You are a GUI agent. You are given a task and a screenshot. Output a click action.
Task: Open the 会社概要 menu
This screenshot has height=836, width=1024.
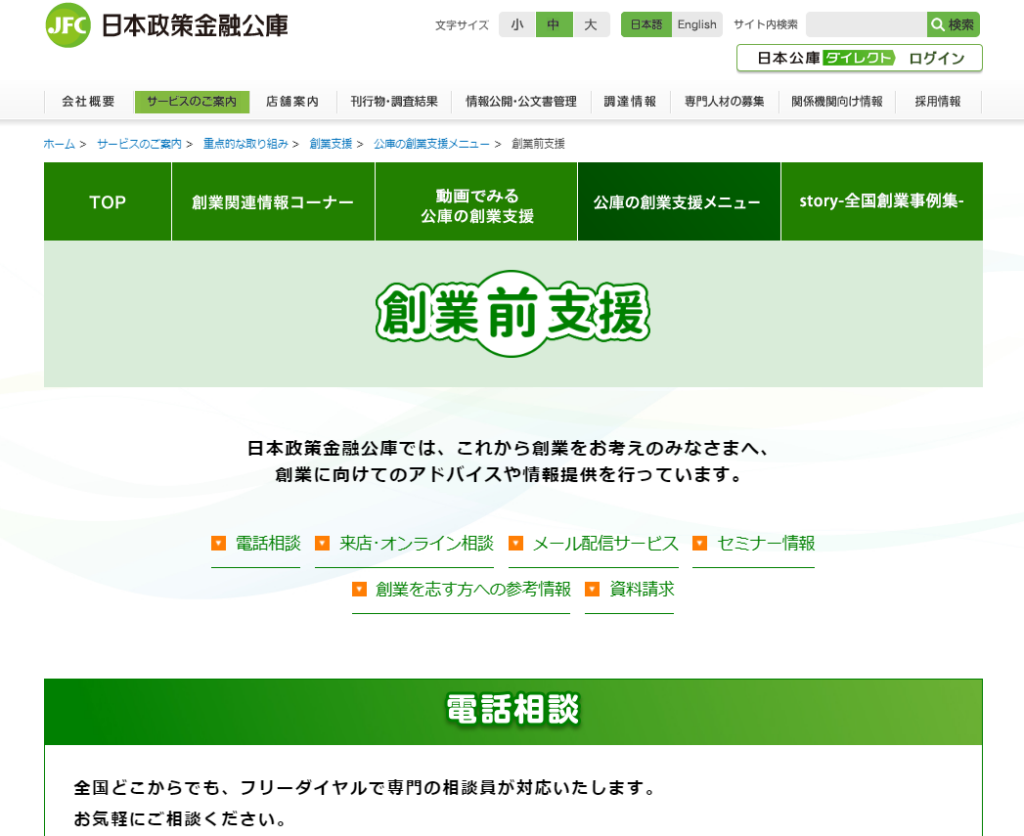88,102
